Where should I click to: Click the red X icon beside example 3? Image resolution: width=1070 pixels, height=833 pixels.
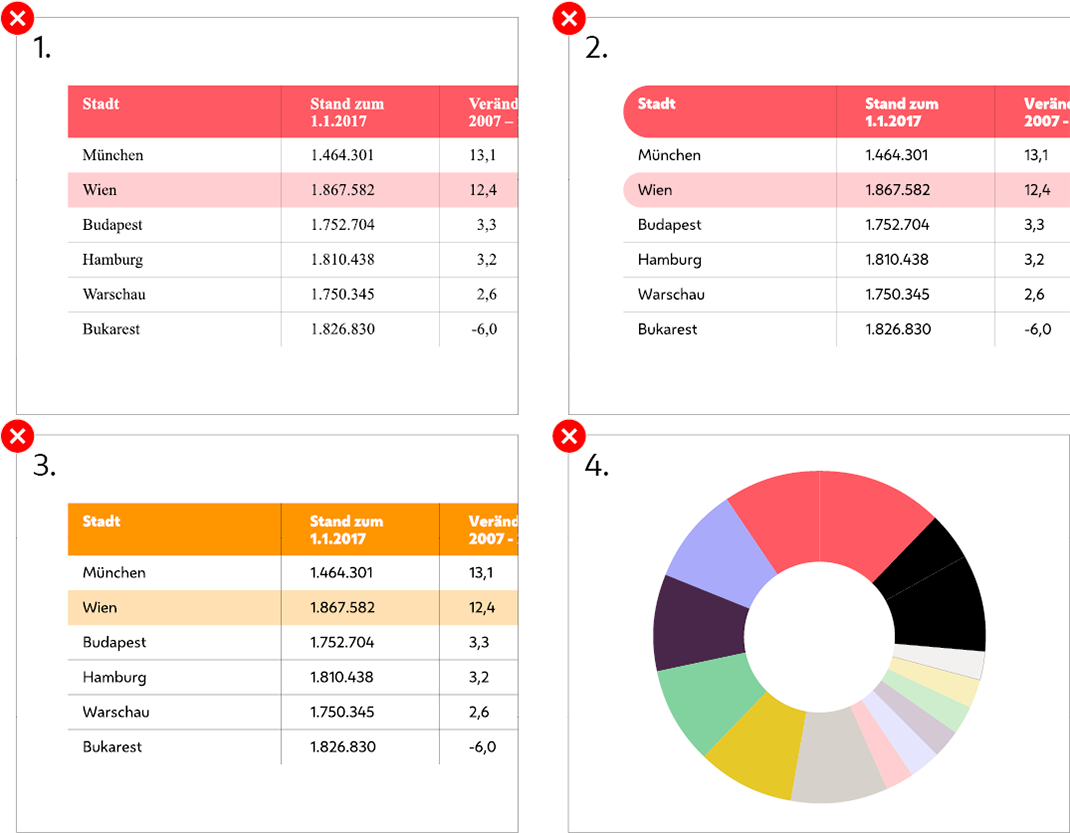click(x=18, y=436)
